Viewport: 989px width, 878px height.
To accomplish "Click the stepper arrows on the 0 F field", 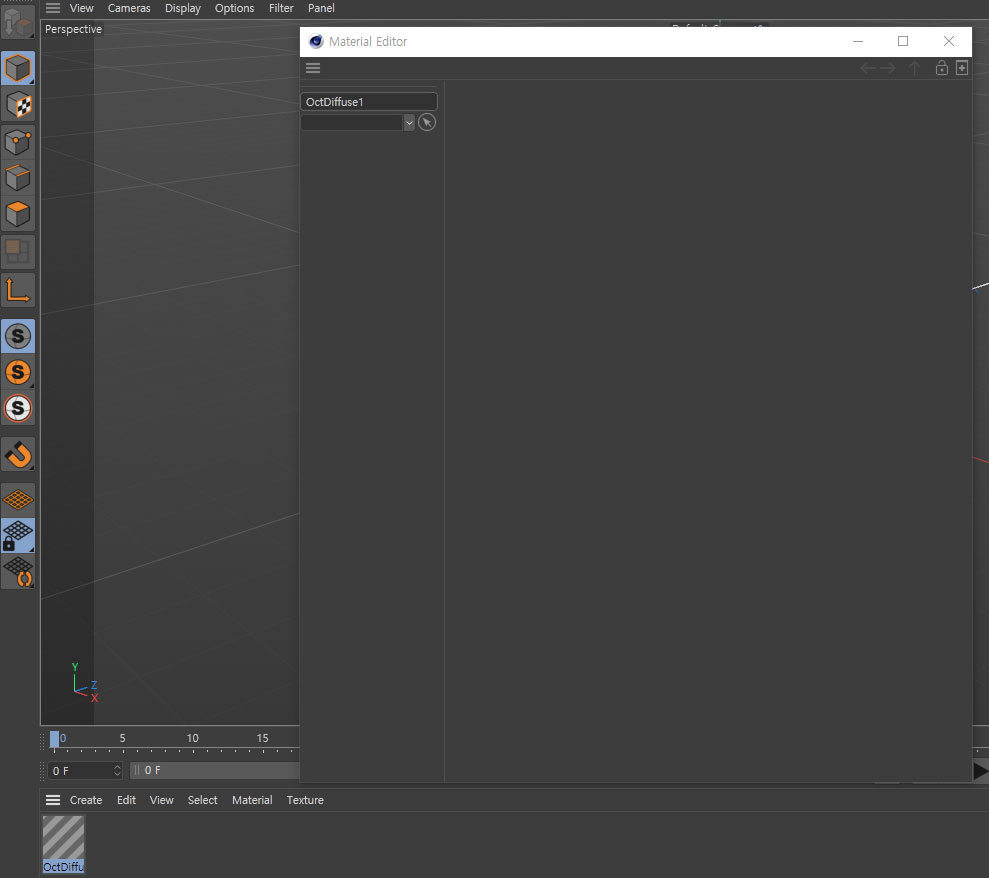I will [117, 771].
